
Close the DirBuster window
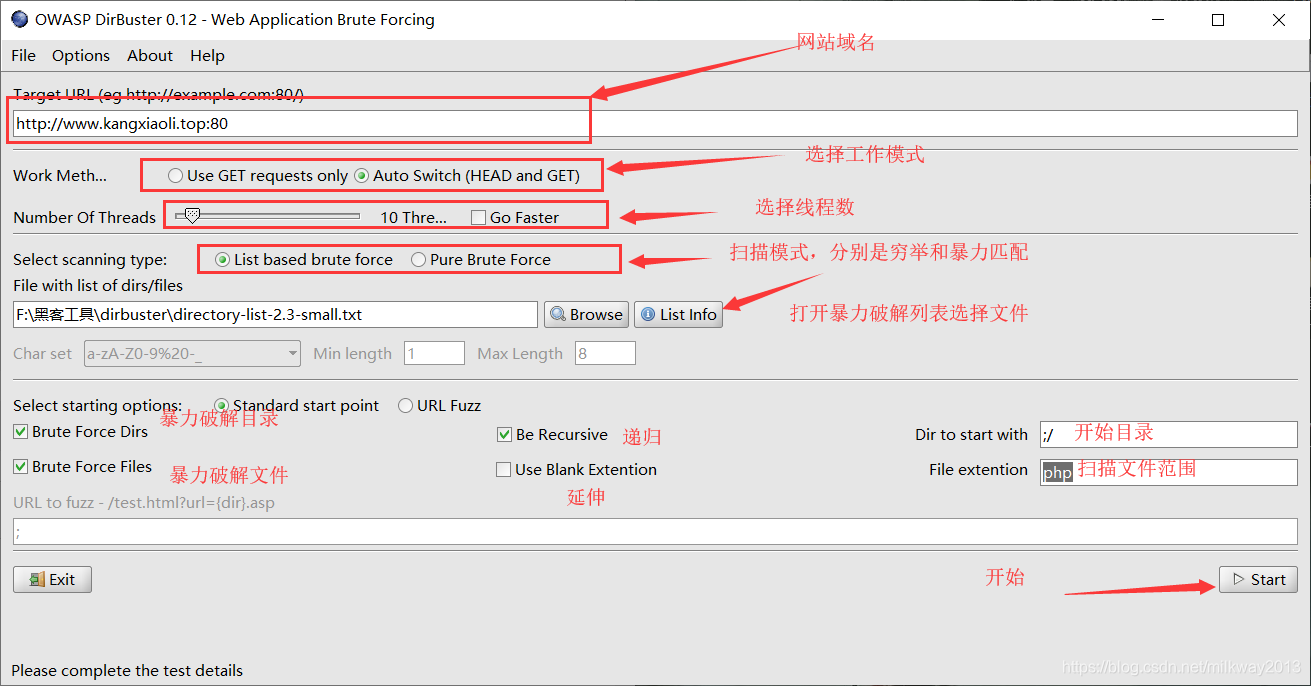pos(1279,20)
